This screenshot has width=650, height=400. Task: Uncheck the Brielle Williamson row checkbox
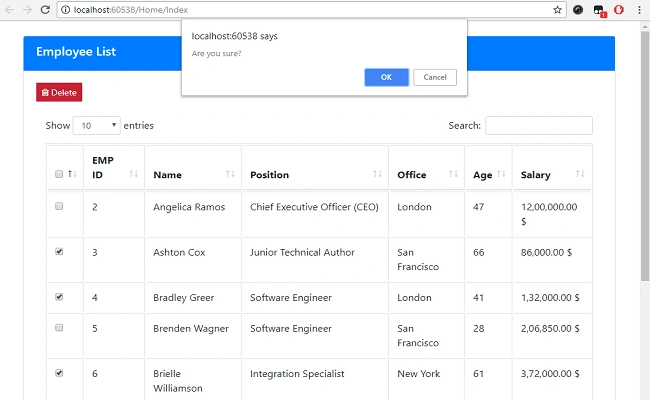[59, 373]
